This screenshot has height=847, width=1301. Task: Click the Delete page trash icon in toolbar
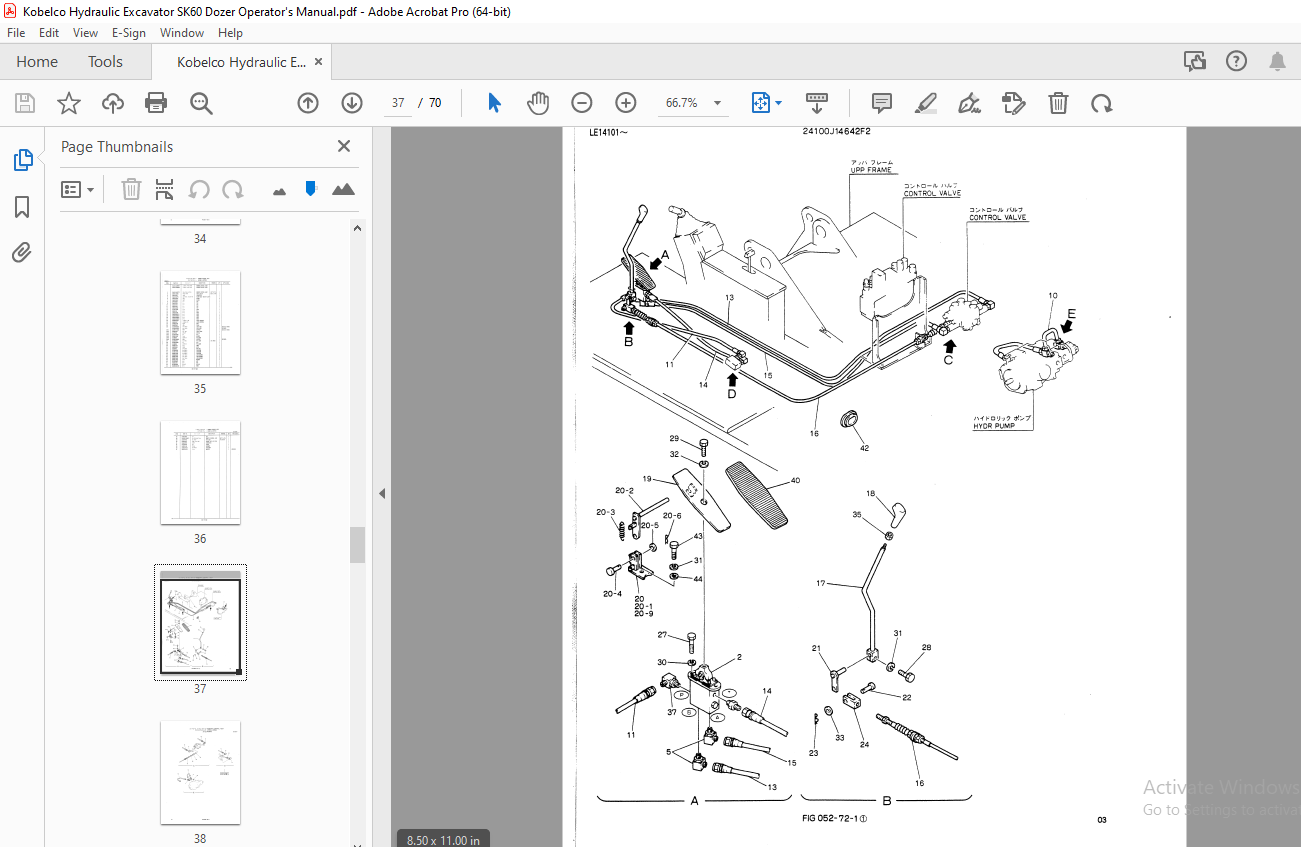(x=1058, y=103)
